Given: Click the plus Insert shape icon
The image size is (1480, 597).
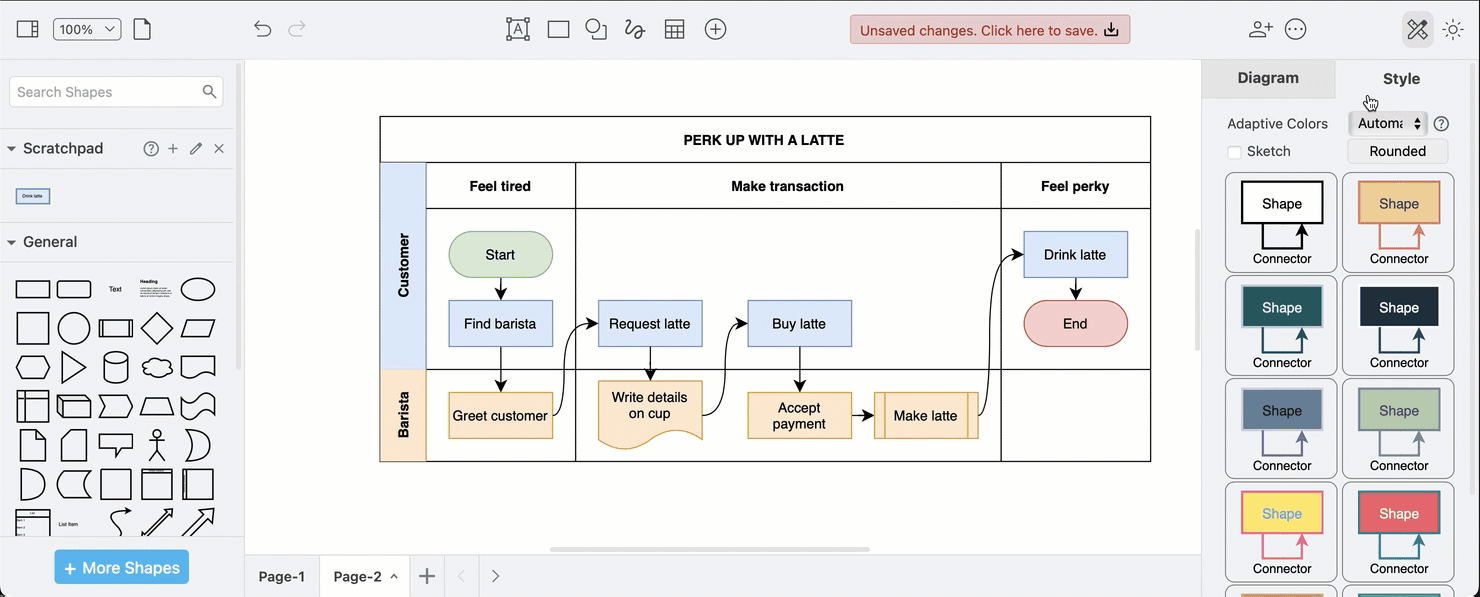Looking at the screenshot, I should pos(715,29).
